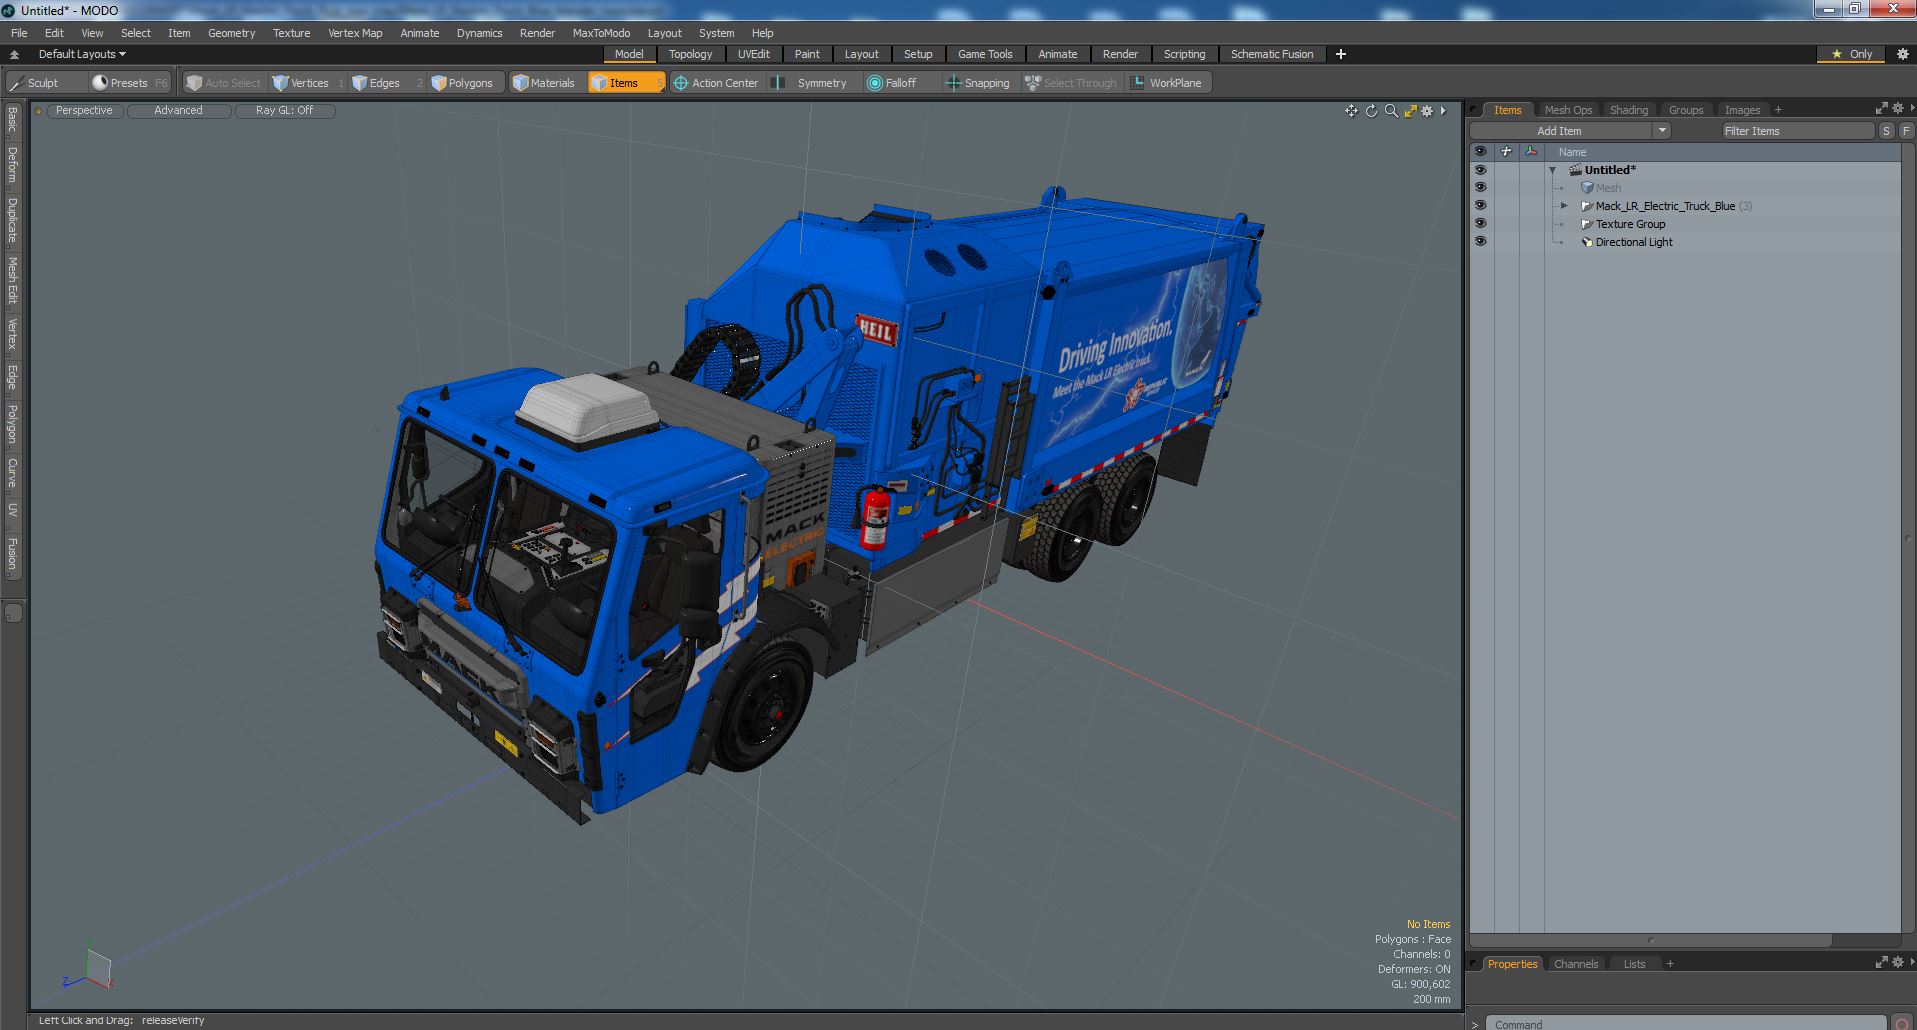Open the Advanced shading style dropdown

[x=178, y=111]
